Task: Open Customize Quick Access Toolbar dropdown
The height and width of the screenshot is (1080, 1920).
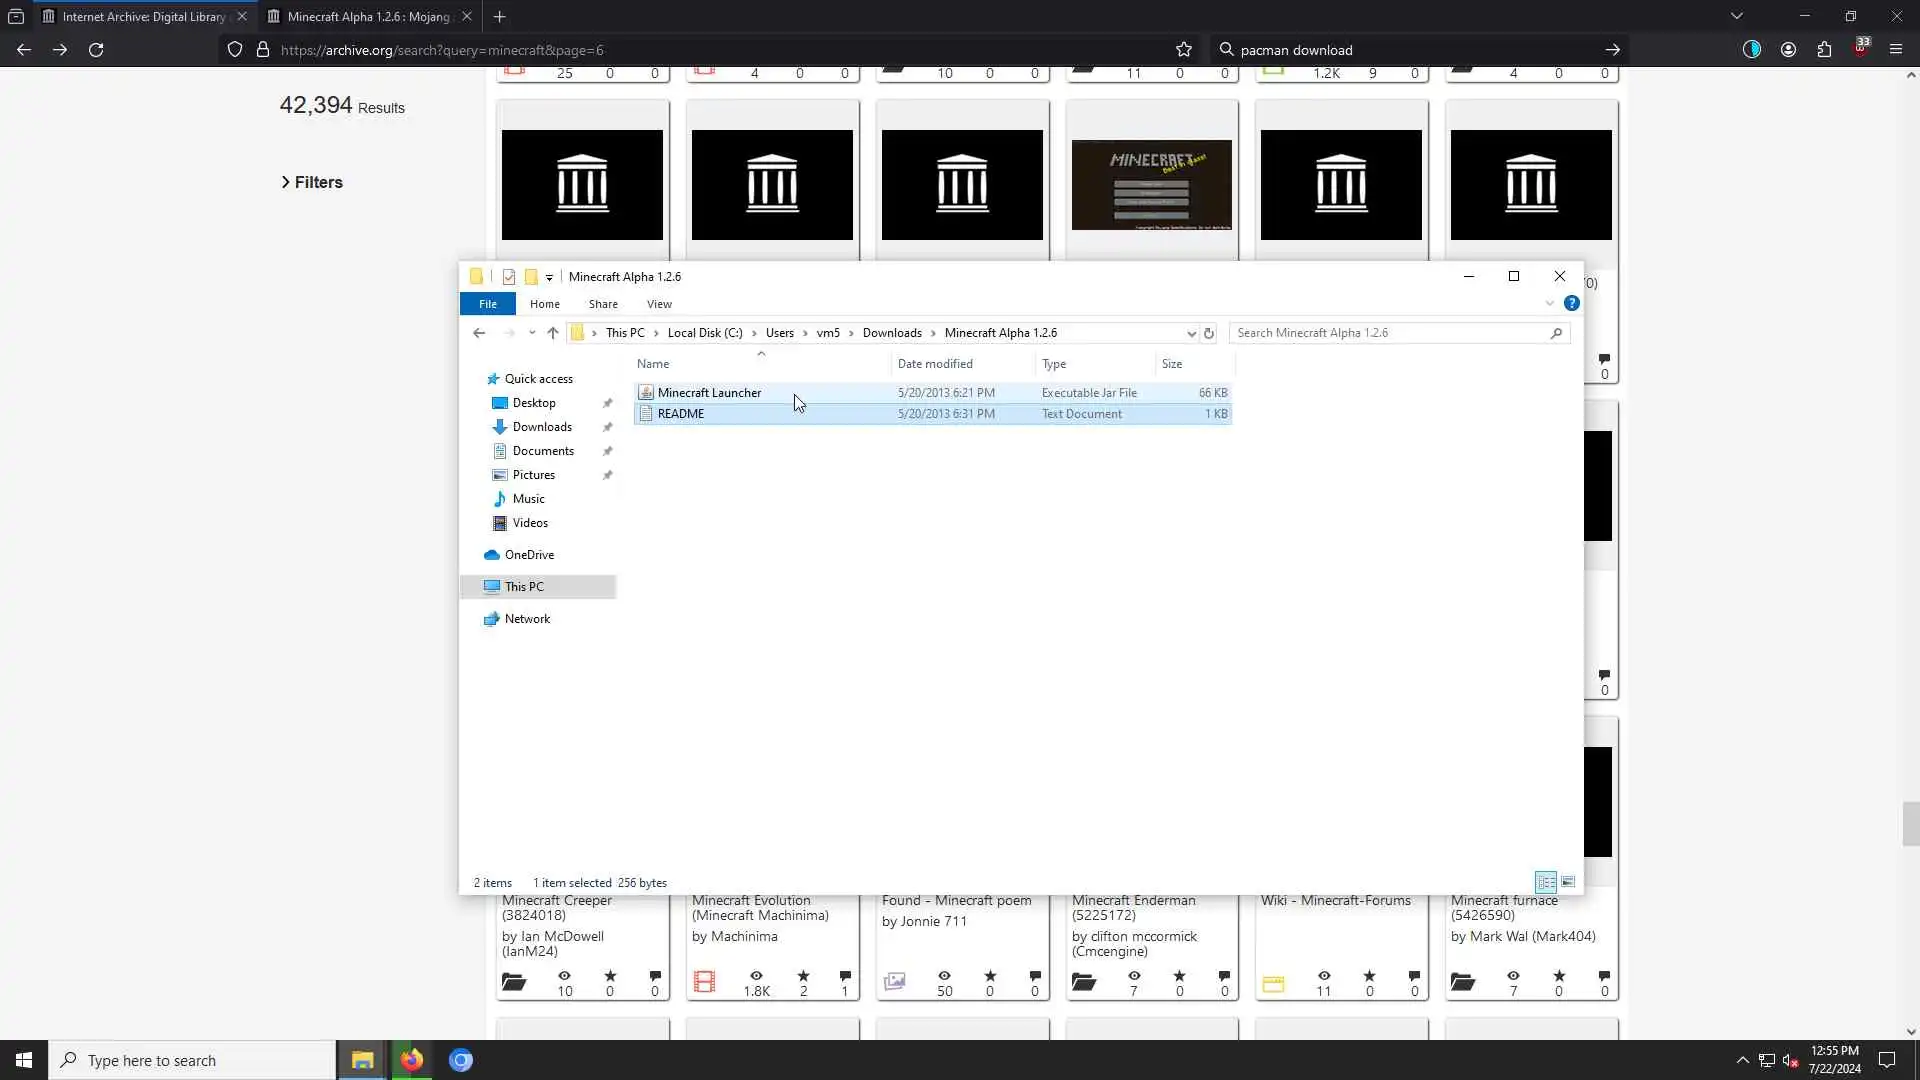Action: click(x=549, y=278)
